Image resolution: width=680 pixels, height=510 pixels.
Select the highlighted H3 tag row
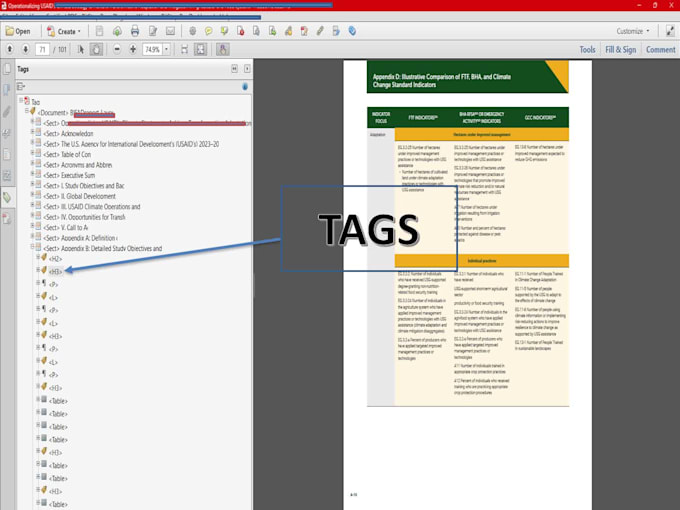[56, 271]
